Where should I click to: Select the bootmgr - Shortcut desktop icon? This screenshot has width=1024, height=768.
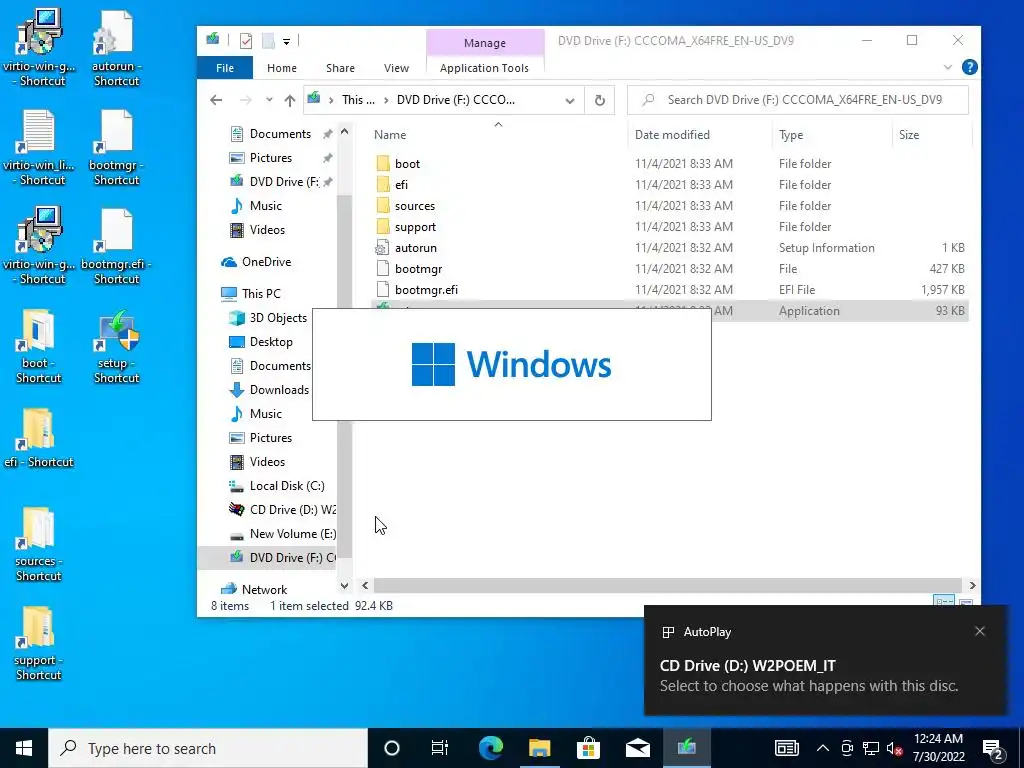click(x=116, y=148)
